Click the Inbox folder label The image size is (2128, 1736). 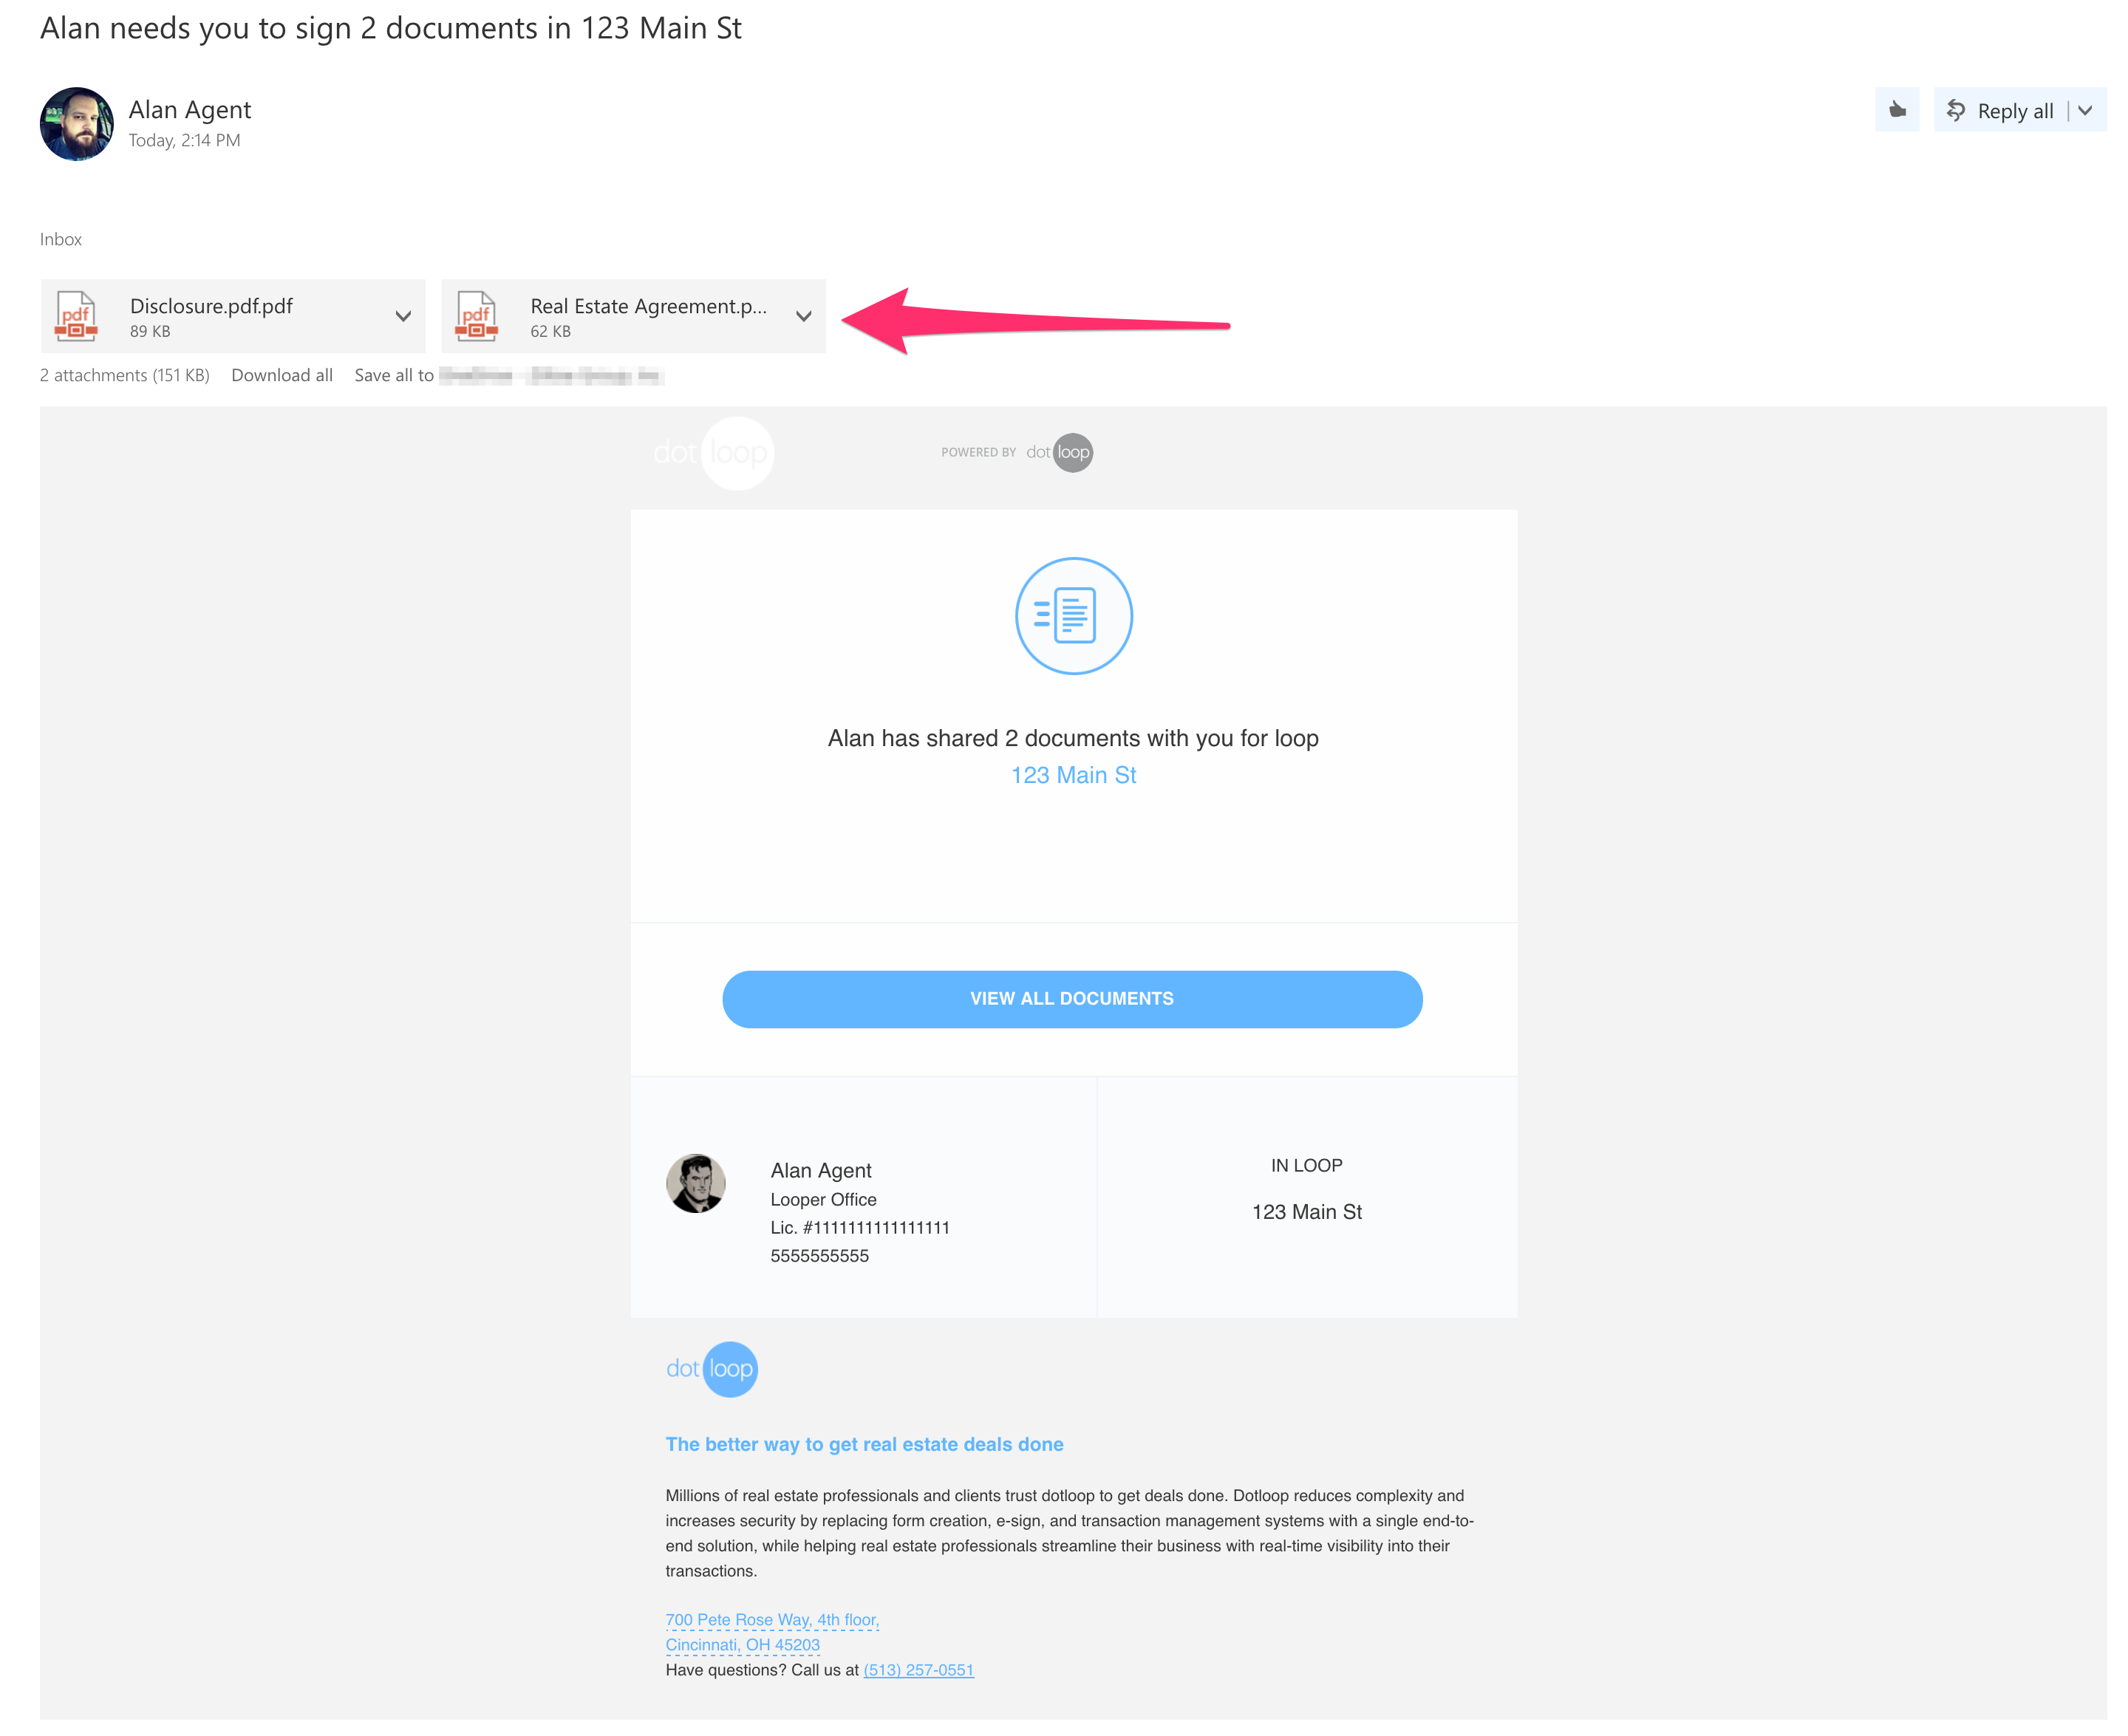point(61,239)
